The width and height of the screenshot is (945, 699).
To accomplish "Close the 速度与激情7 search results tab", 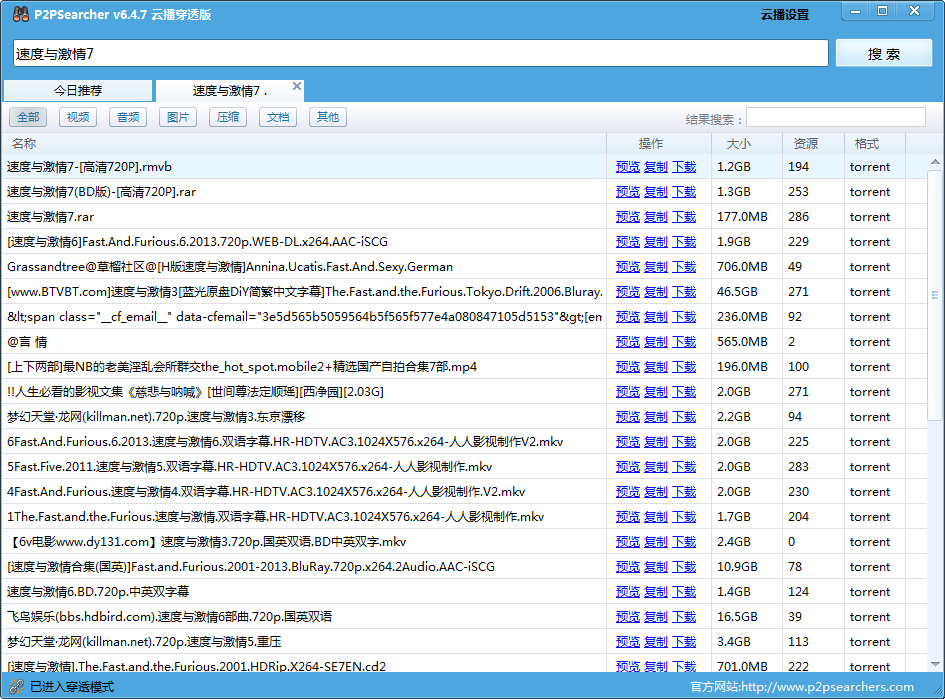I will coord(296,87).
